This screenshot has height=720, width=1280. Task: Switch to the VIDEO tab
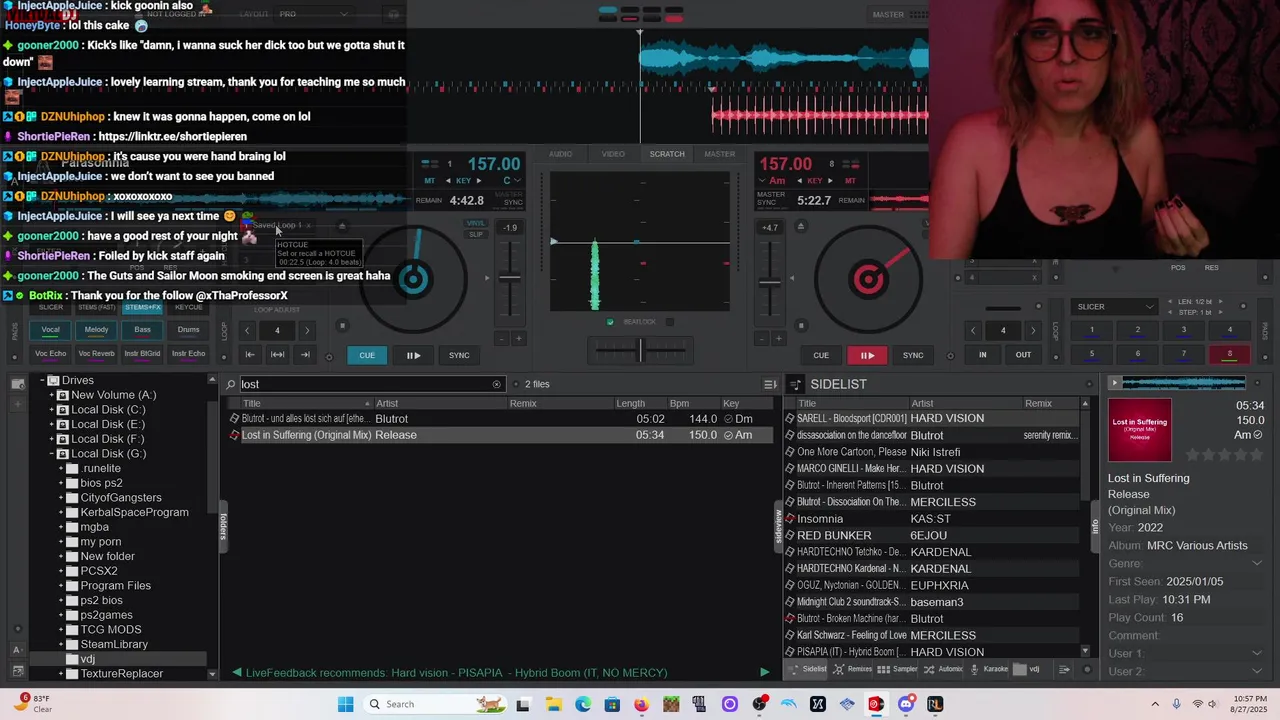click(613, 154)
